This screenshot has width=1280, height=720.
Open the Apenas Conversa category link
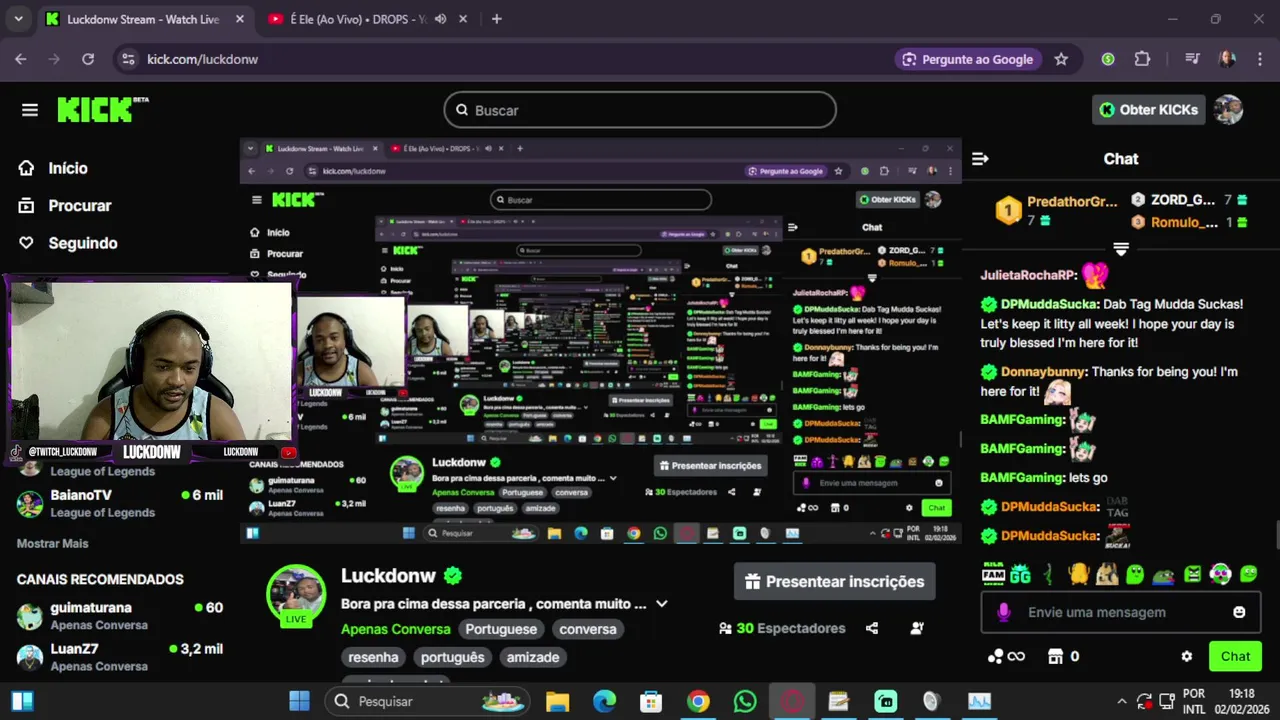click(395, 629)
